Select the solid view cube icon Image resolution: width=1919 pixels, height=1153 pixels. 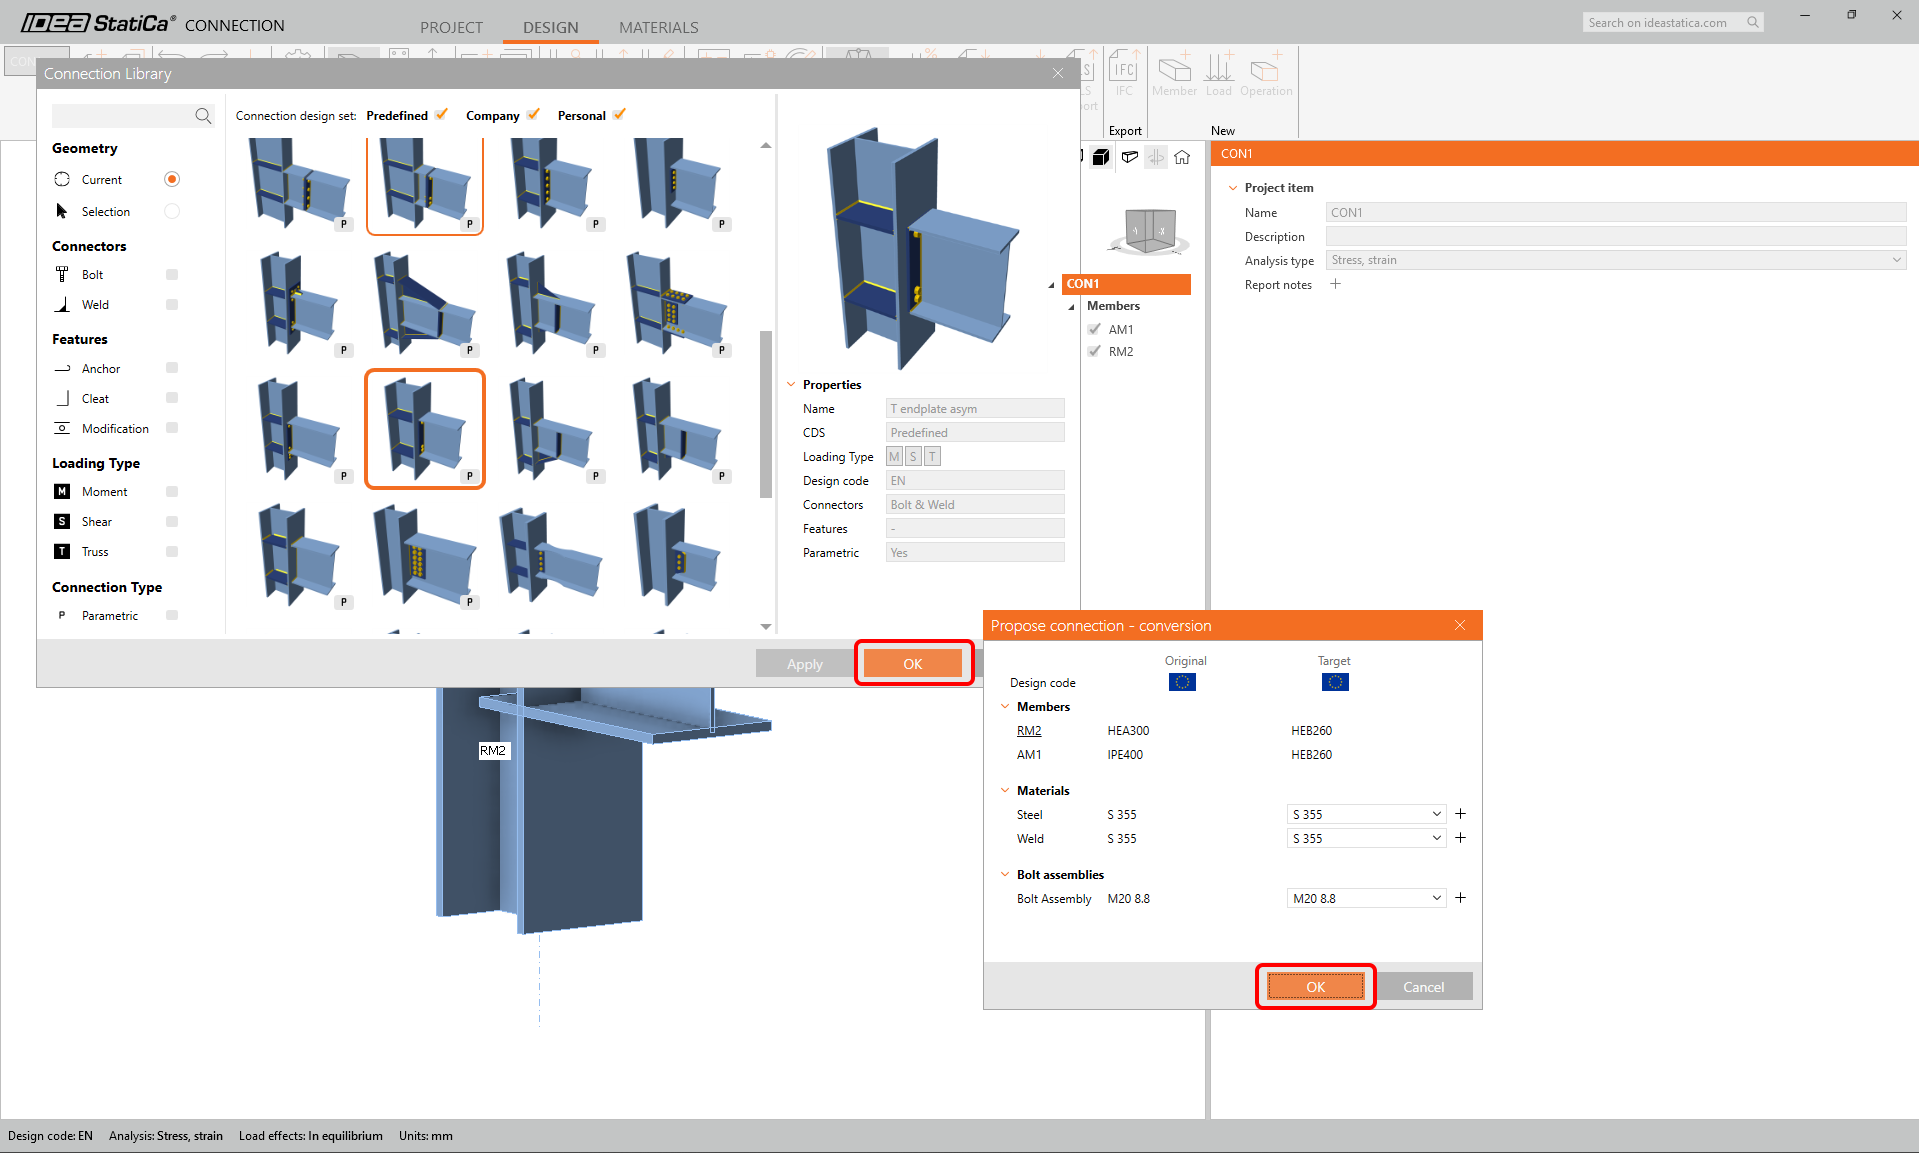[1101, 157]
